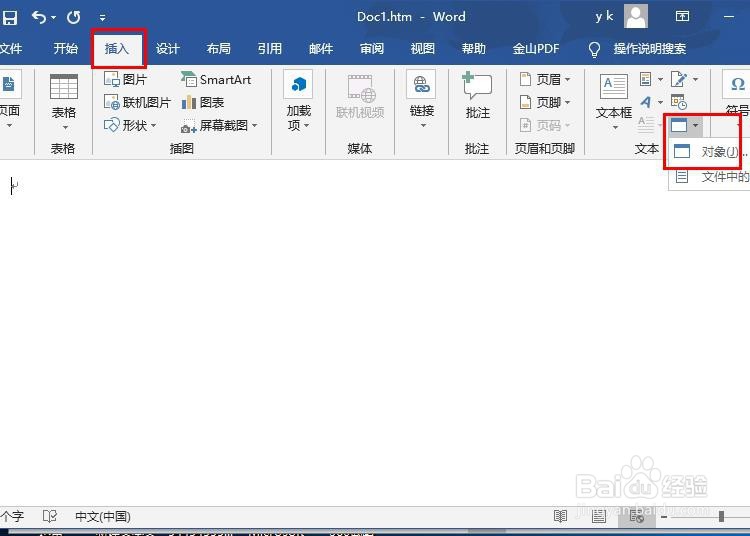750x536 pixels.
Task: Click the zoom out minus button
Action: pyautogui.click(x=664, y=517)
